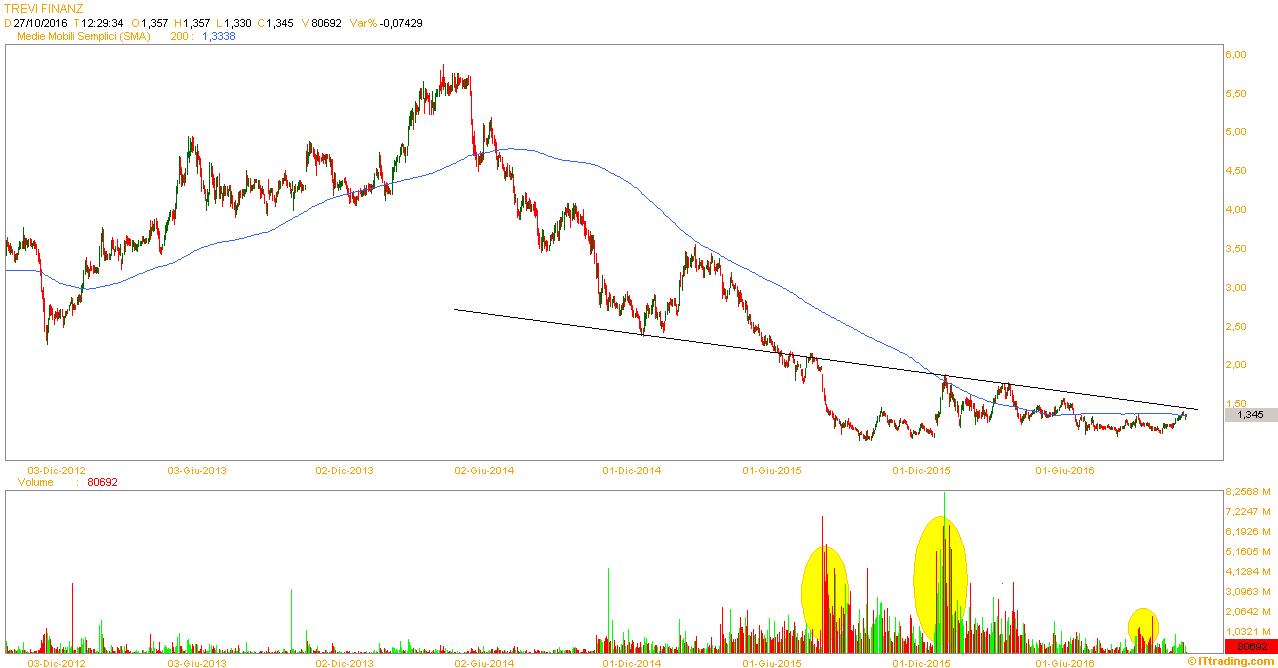1278x668 pixels.
Task: Click the TREVI FINANZ chart title
Action: tap(44, 8)
